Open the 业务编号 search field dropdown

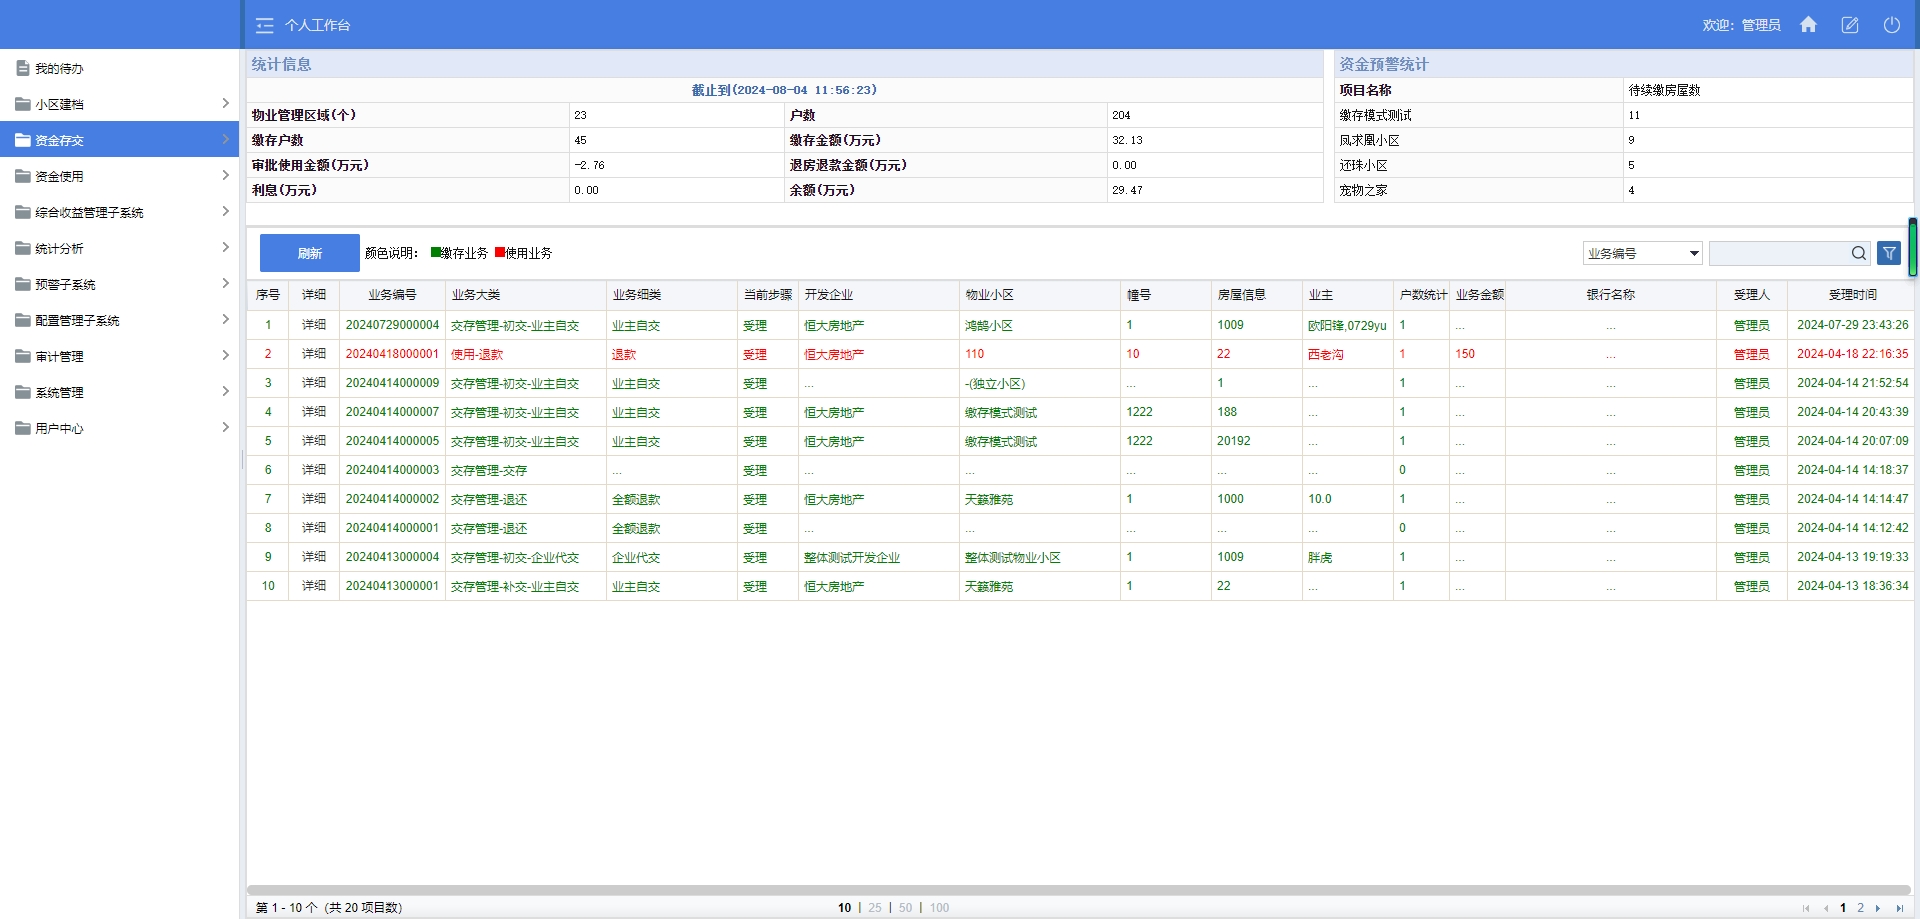click(x=1642, y=253)
